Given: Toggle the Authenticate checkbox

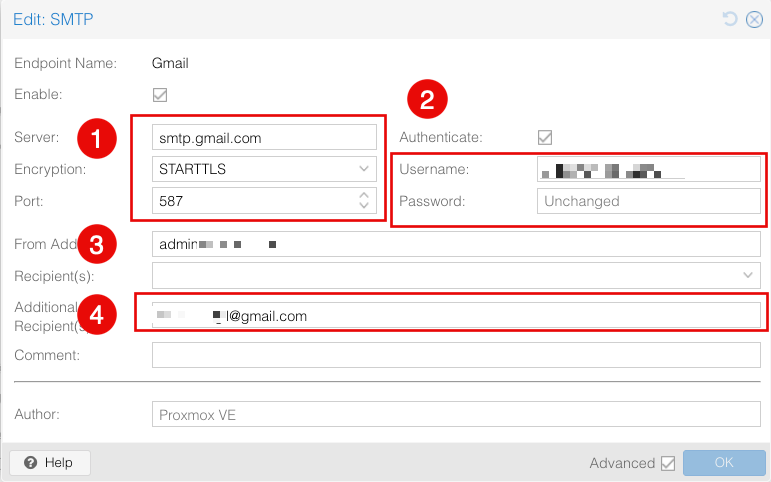Looking at the screenshot, I should pyautogui.click(x=545, y=137).
